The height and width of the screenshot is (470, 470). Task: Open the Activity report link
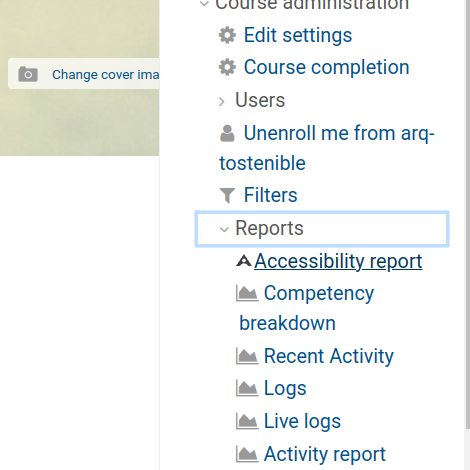pyautogui.click(x=324, y=454)
